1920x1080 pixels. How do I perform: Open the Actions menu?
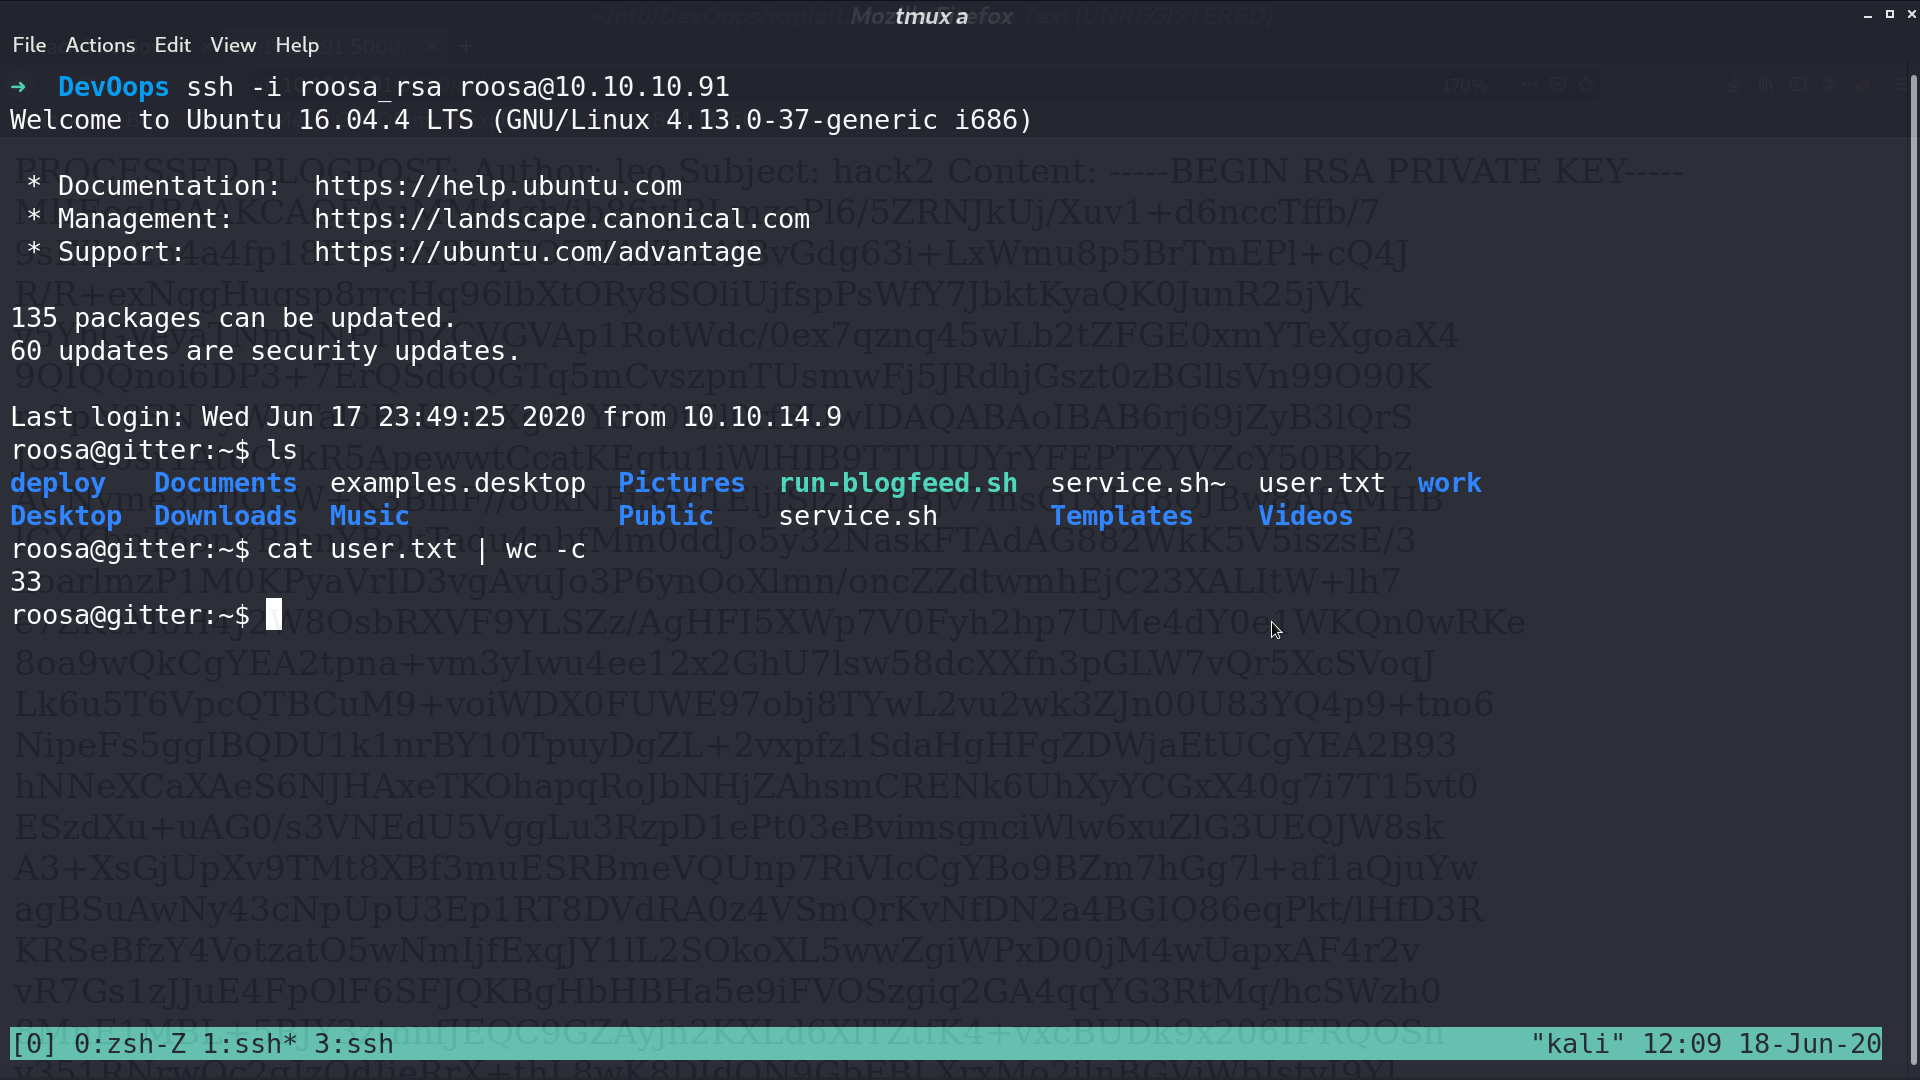100,45
